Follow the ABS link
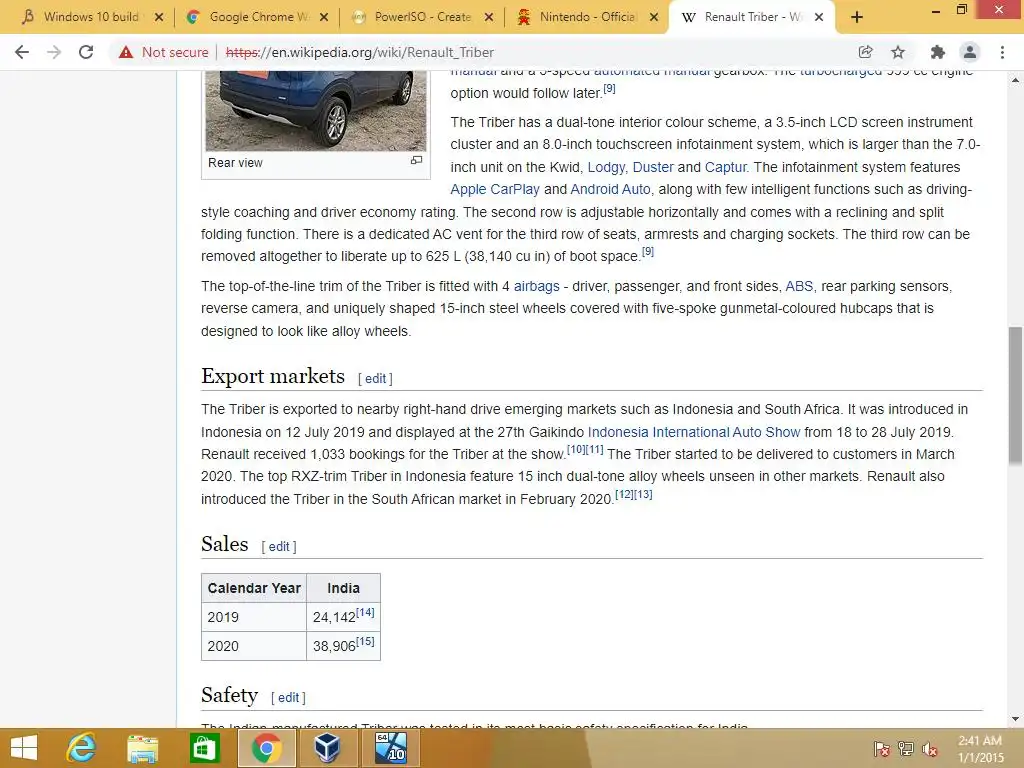The image size is (1024, 768). (799, 287)
